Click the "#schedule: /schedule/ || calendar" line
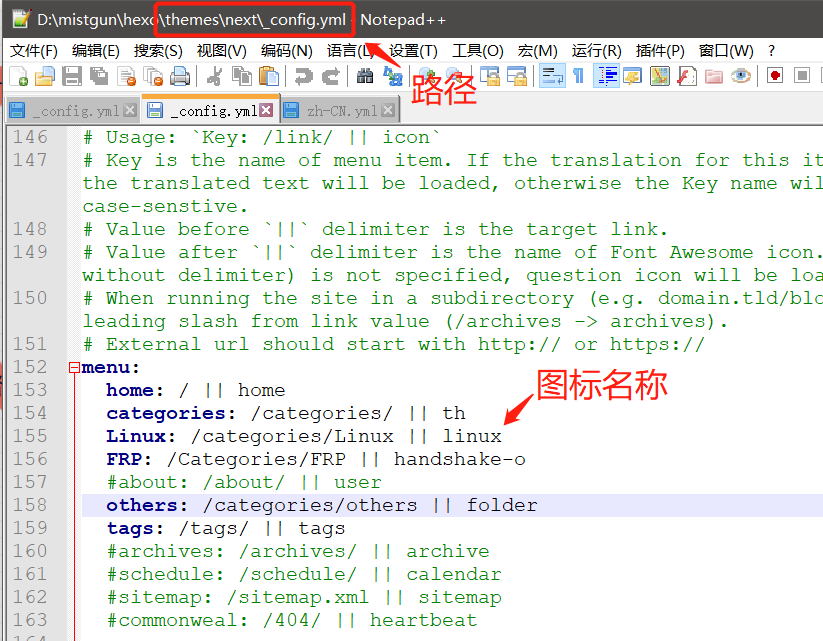This screenshot has width=823, height=641. tap(303, 574)
